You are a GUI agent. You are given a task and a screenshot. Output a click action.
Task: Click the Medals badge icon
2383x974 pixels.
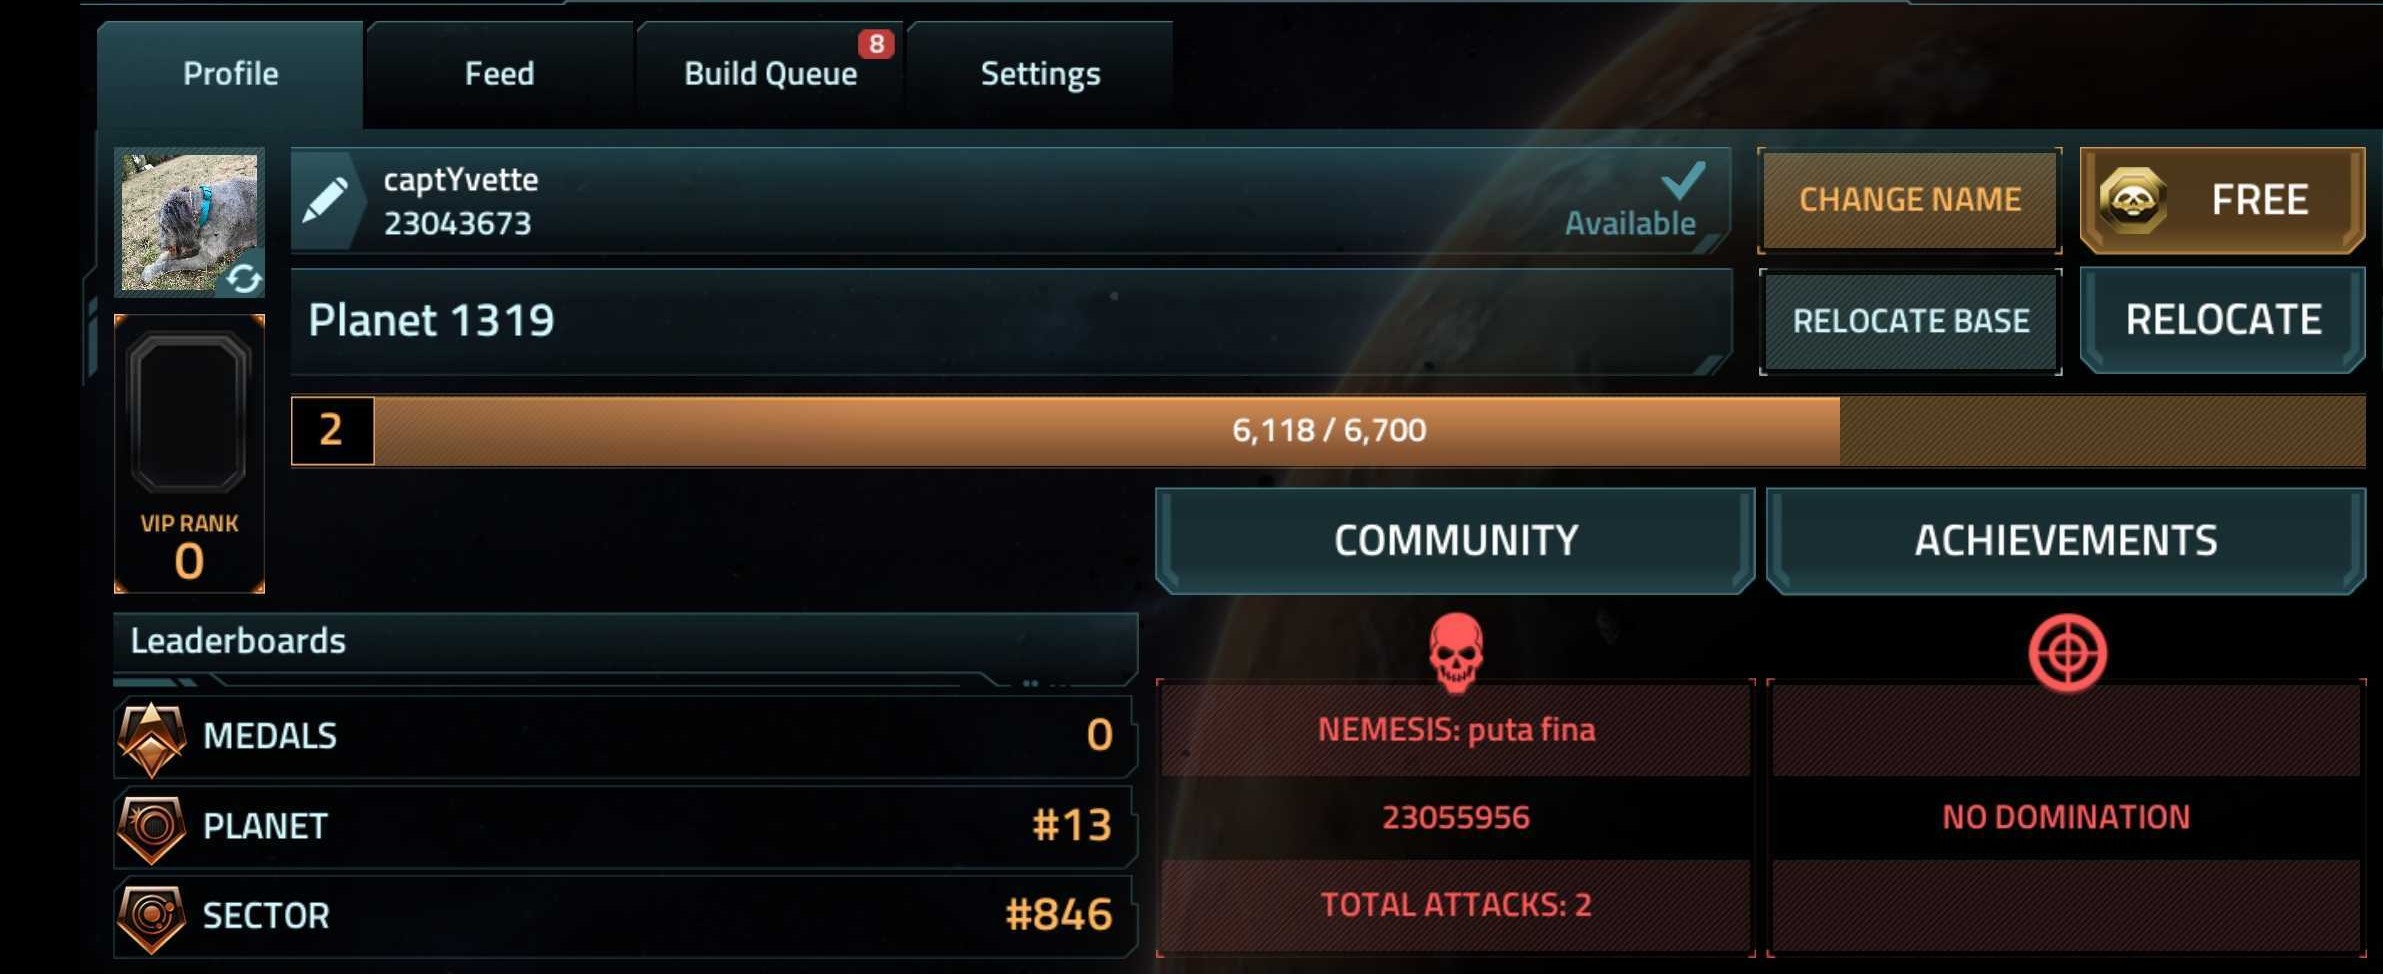[x=151, y=738]
